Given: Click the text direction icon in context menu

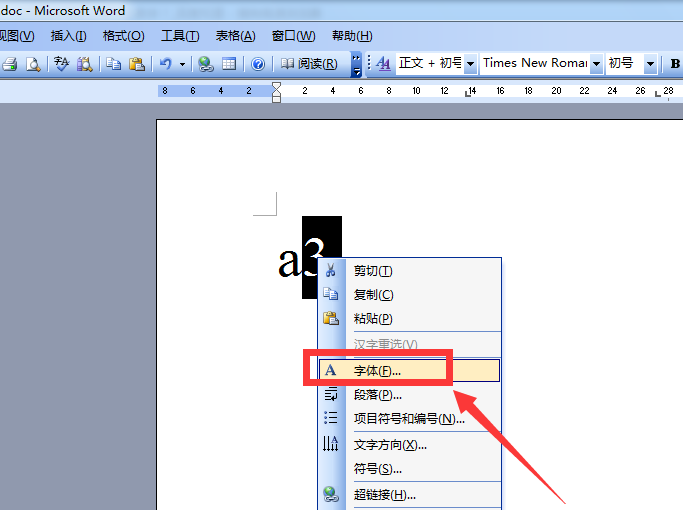Looking at the screenshot, I should 331,444.
